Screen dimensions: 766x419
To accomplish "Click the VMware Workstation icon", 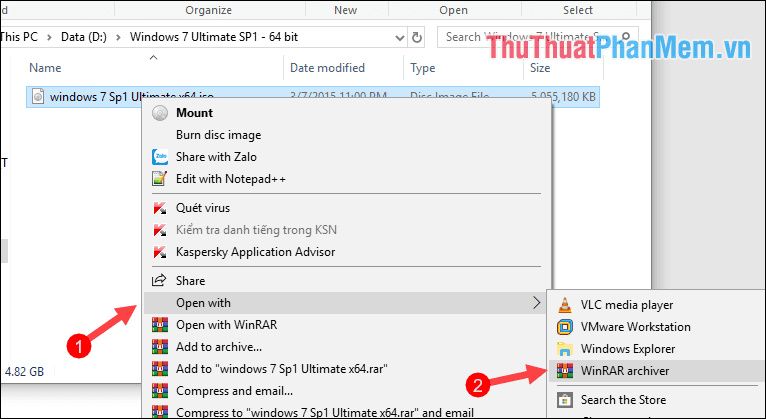I will pyautogui.click(x=564, y=327).
